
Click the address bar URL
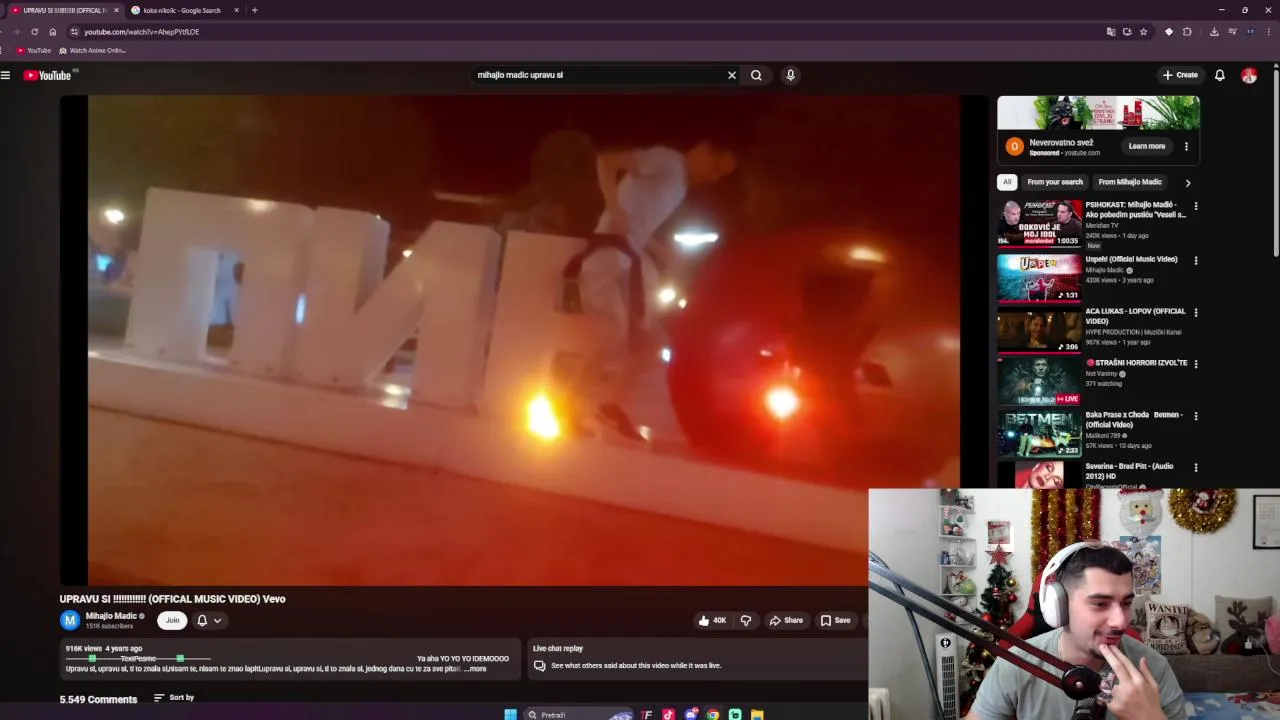point(141,32)
